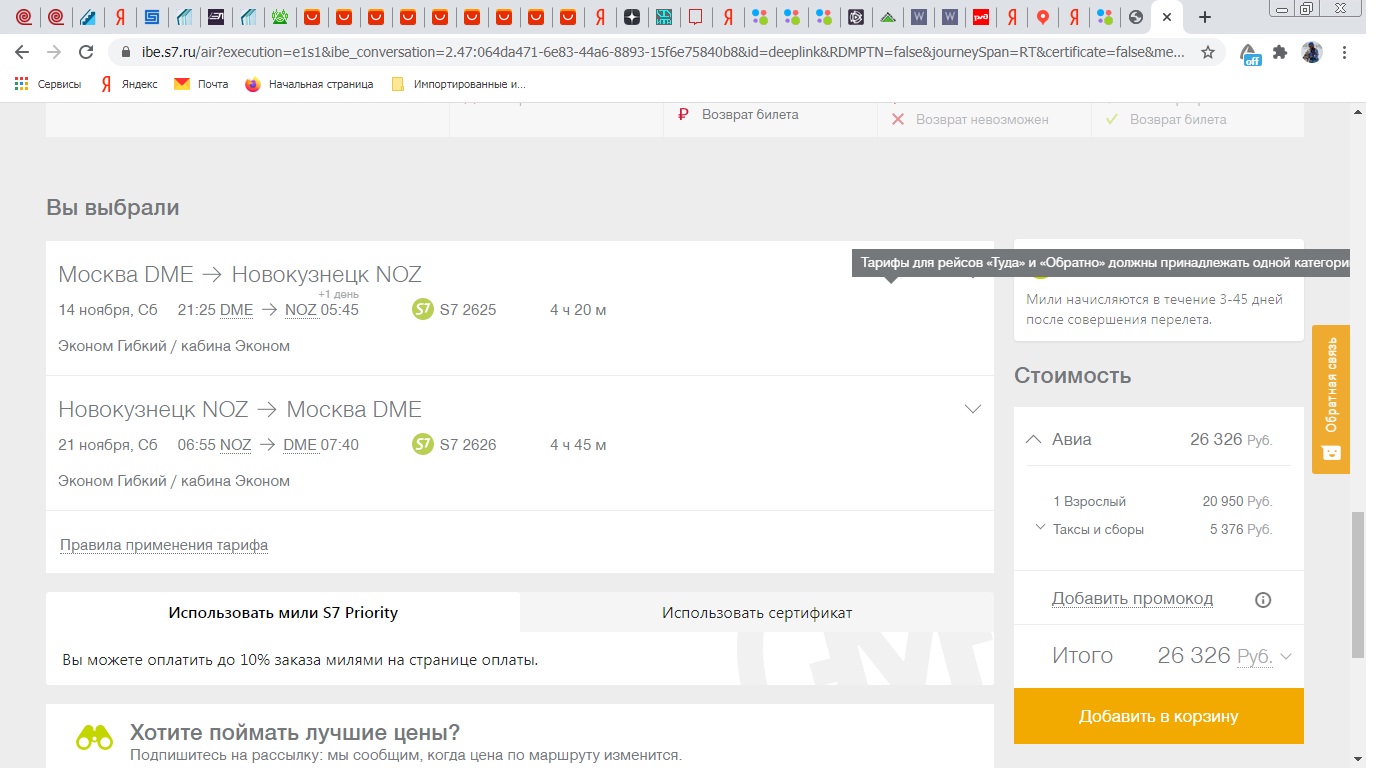Open the Почта bookmark
This screenshot has height=774, width=1383.
tap(201, 84)
